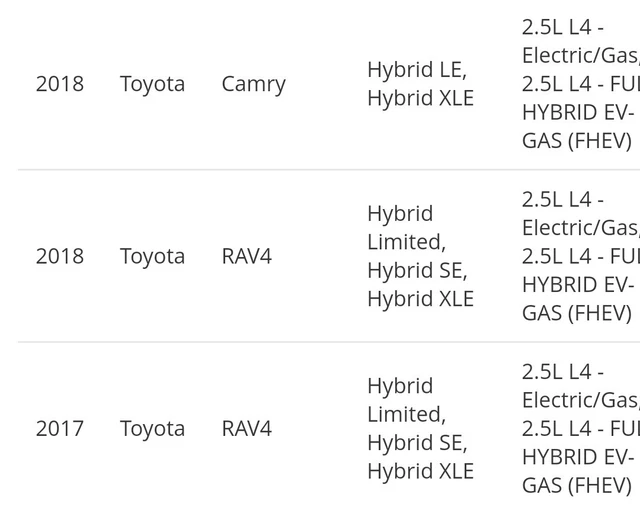Select the 2017 RAV4 Hybrid Limited trim cell
This screenshot has height=507, width=640.
[x=420, y=428]
